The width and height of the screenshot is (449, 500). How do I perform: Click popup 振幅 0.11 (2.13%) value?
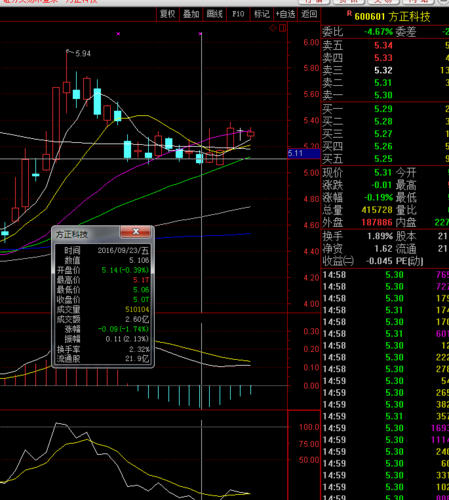coord(127,339)
